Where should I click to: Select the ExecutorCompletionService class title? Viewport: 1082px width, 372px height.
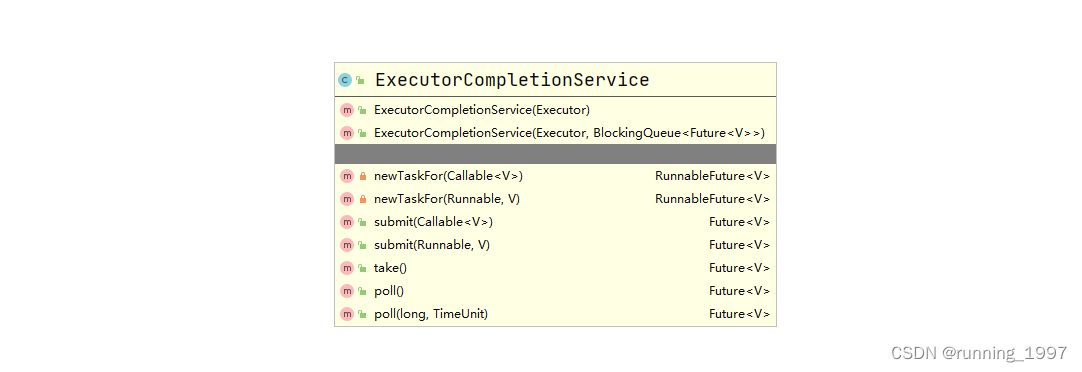tap(512, 80)
